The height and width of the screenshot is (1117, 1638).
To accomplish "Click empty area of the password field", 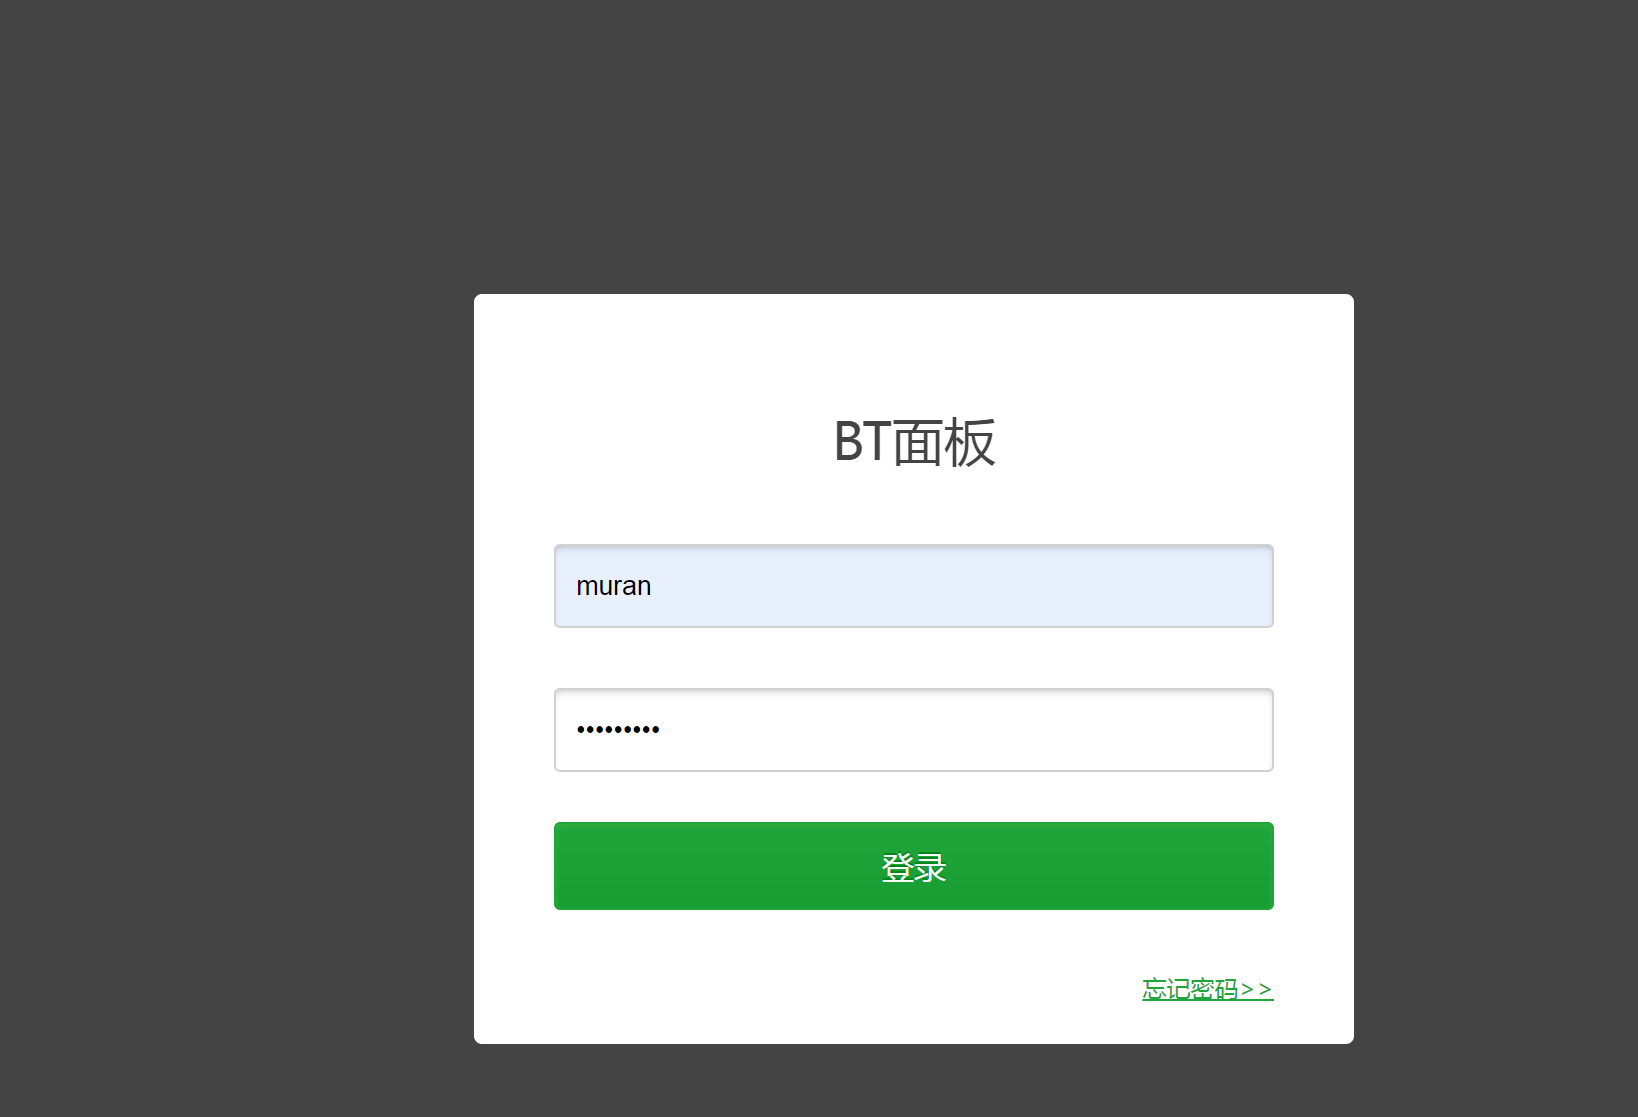I will coord(960,730).
